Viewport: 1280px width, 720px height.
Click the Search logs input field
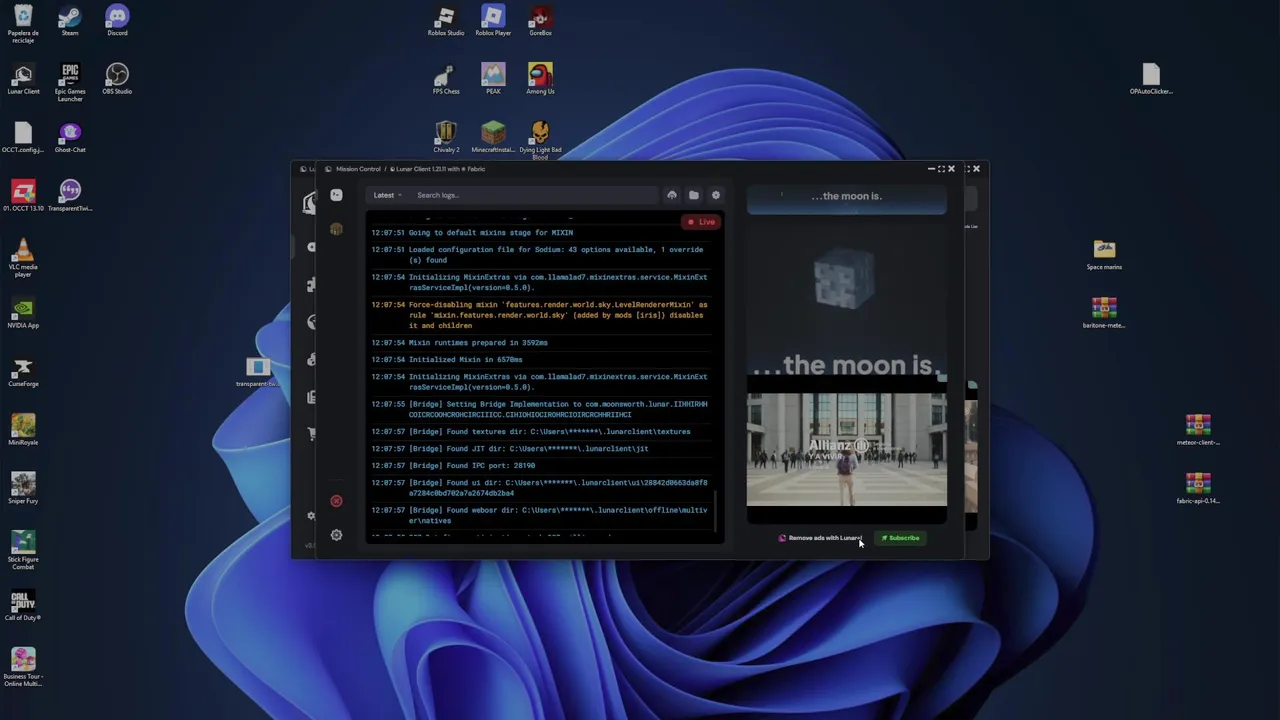pos(533,195)
